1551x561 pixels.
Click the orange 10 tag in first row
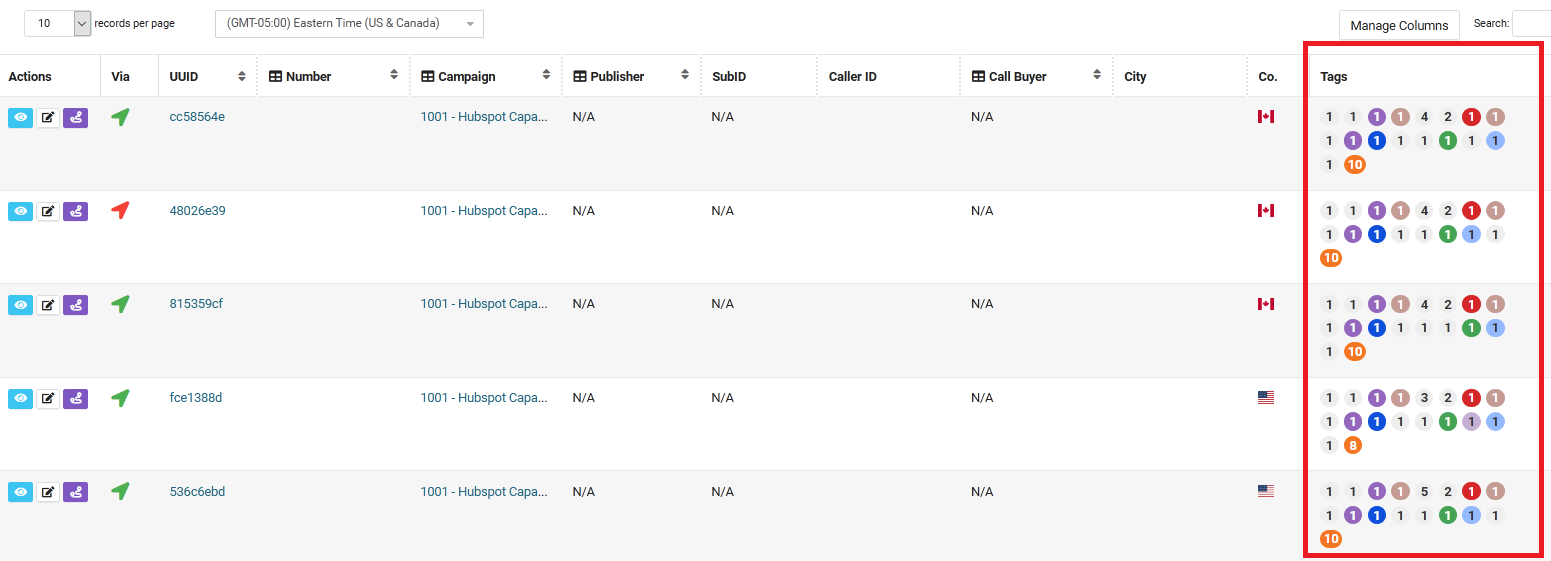coord(1355,165)
